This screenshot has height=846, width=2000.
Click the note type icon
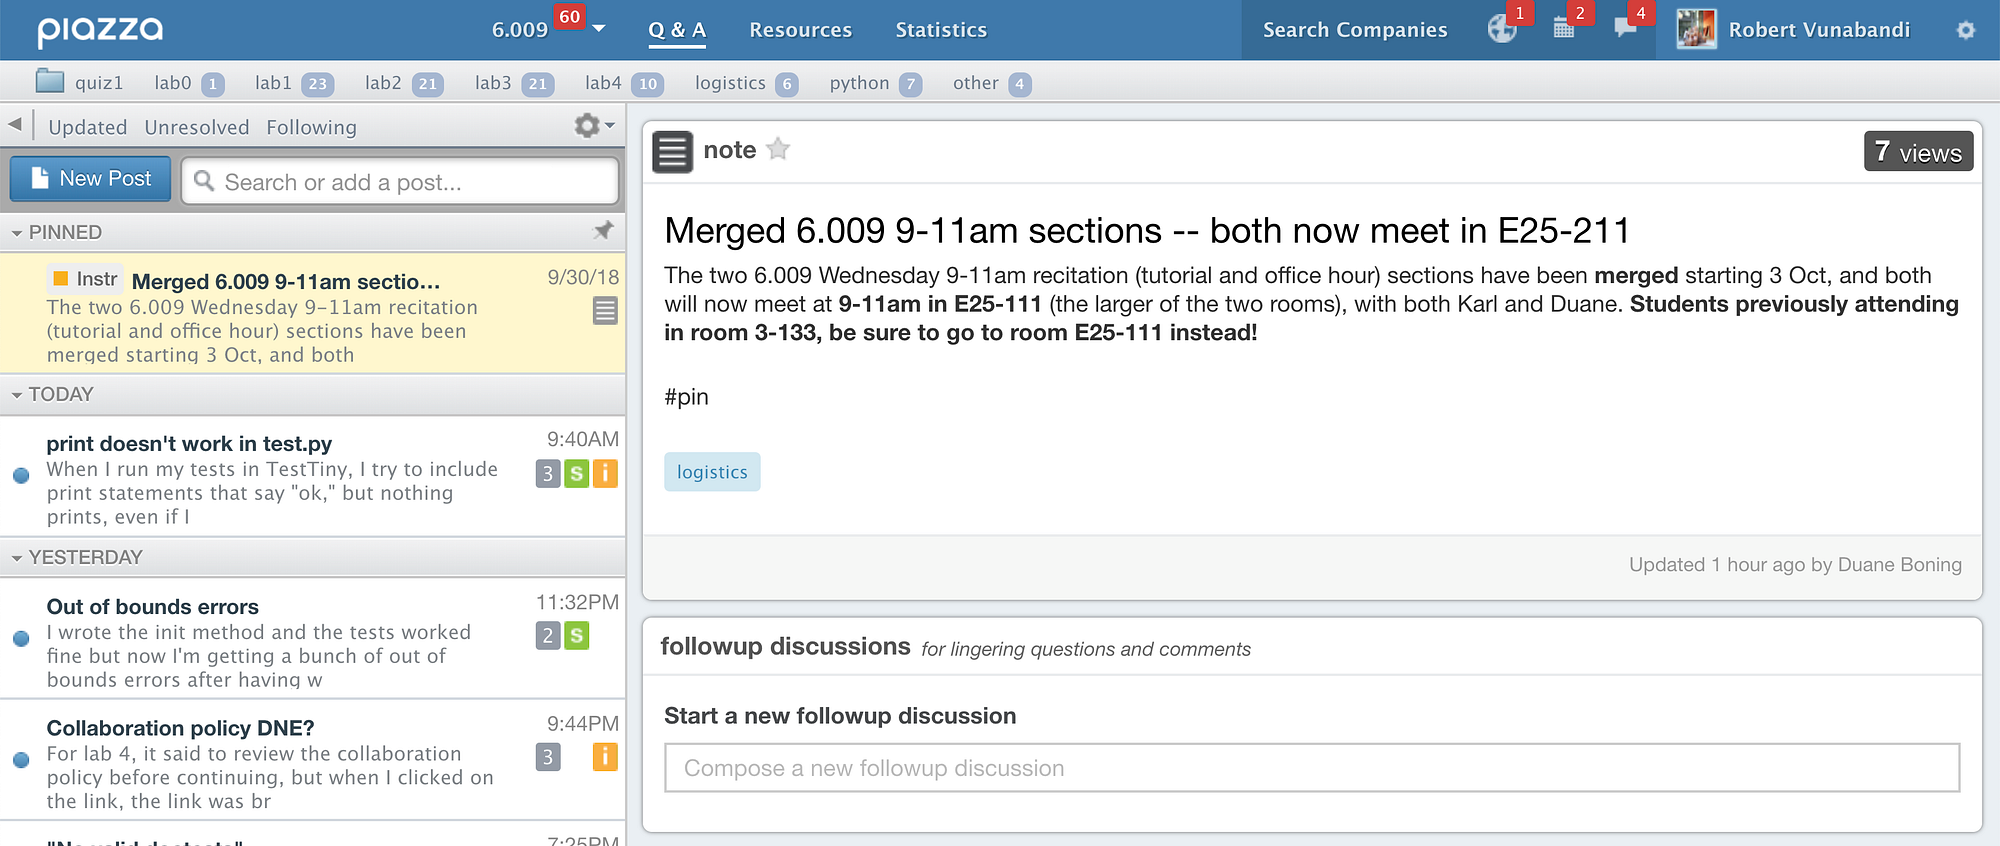[x=673, y=152]
